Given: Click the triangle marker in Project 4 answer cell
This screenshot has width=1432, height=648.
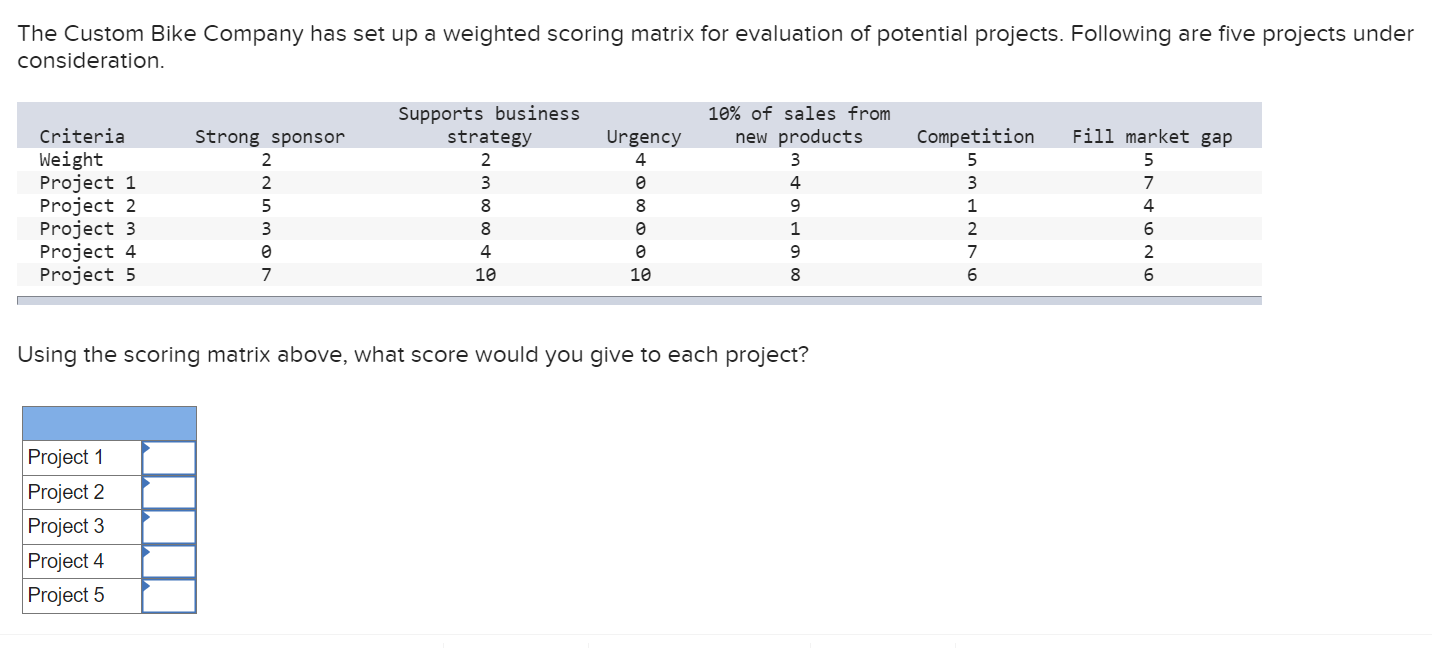Looking at the screenshot, I should click(x=146, y=550).
